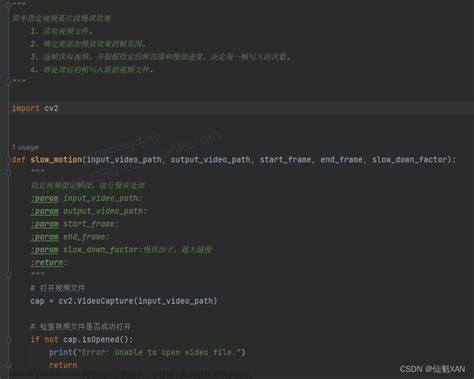Screen dimensions: 474x379
Task: Click 'cv2' in the import line
Action: 51,108
